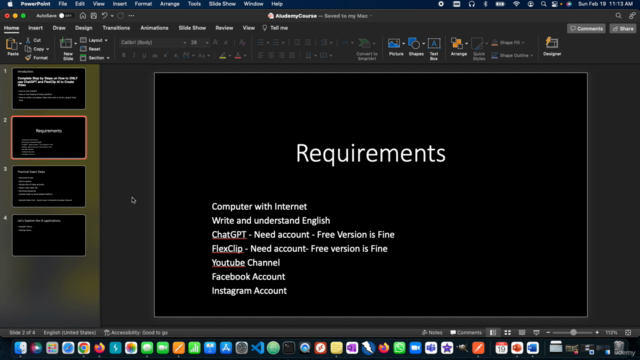Toggle Underline formatting
This screenshot has height=360, width=640.
[144, 55]
